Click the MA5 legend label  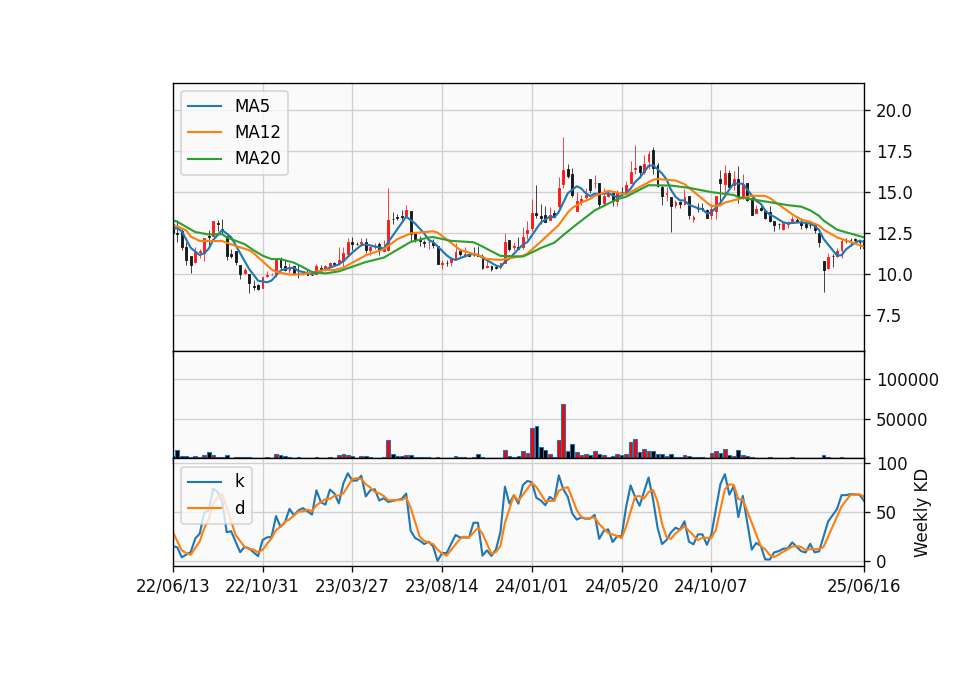tap(252, 106)
